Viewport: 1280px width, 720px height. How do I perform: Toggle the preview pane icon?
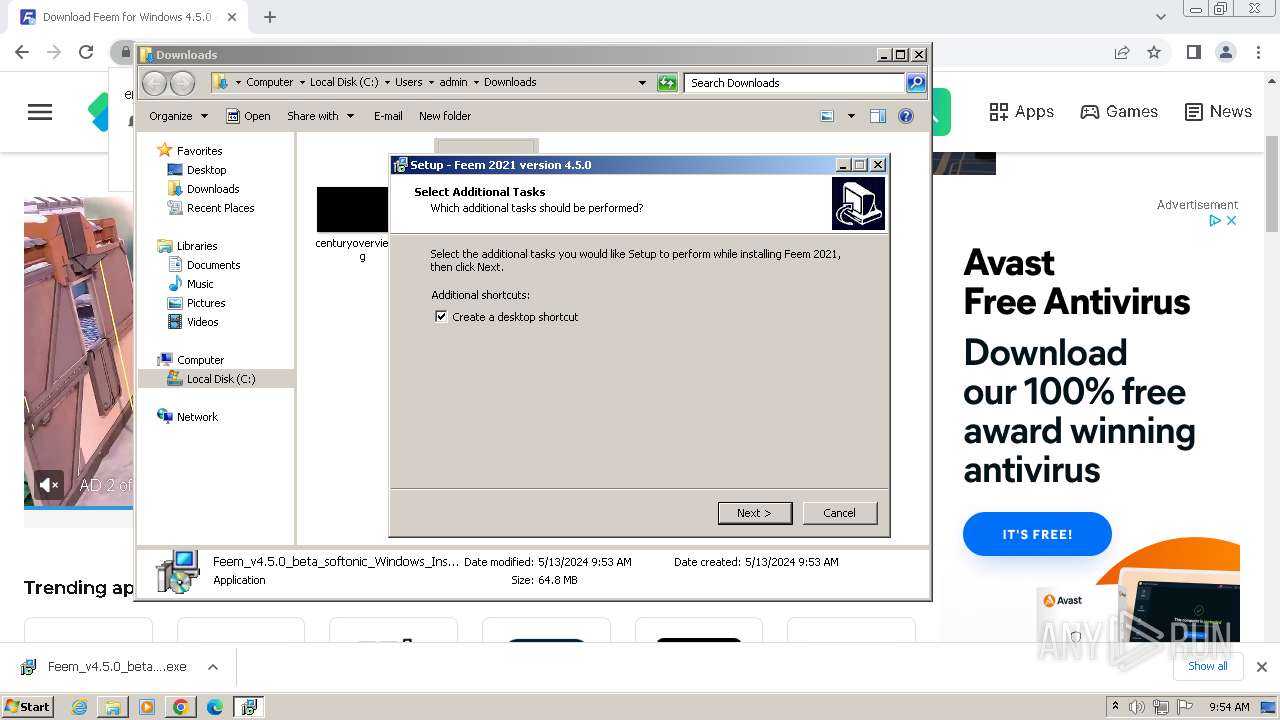878,116
